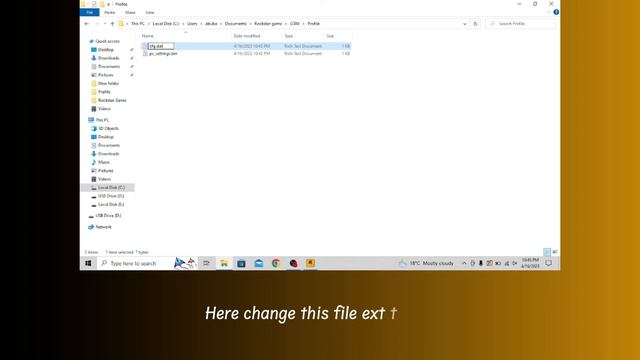Sort by the Name column header
Image resolution: width=640 pixels, height=360 pixels.
tap(148, 36)
